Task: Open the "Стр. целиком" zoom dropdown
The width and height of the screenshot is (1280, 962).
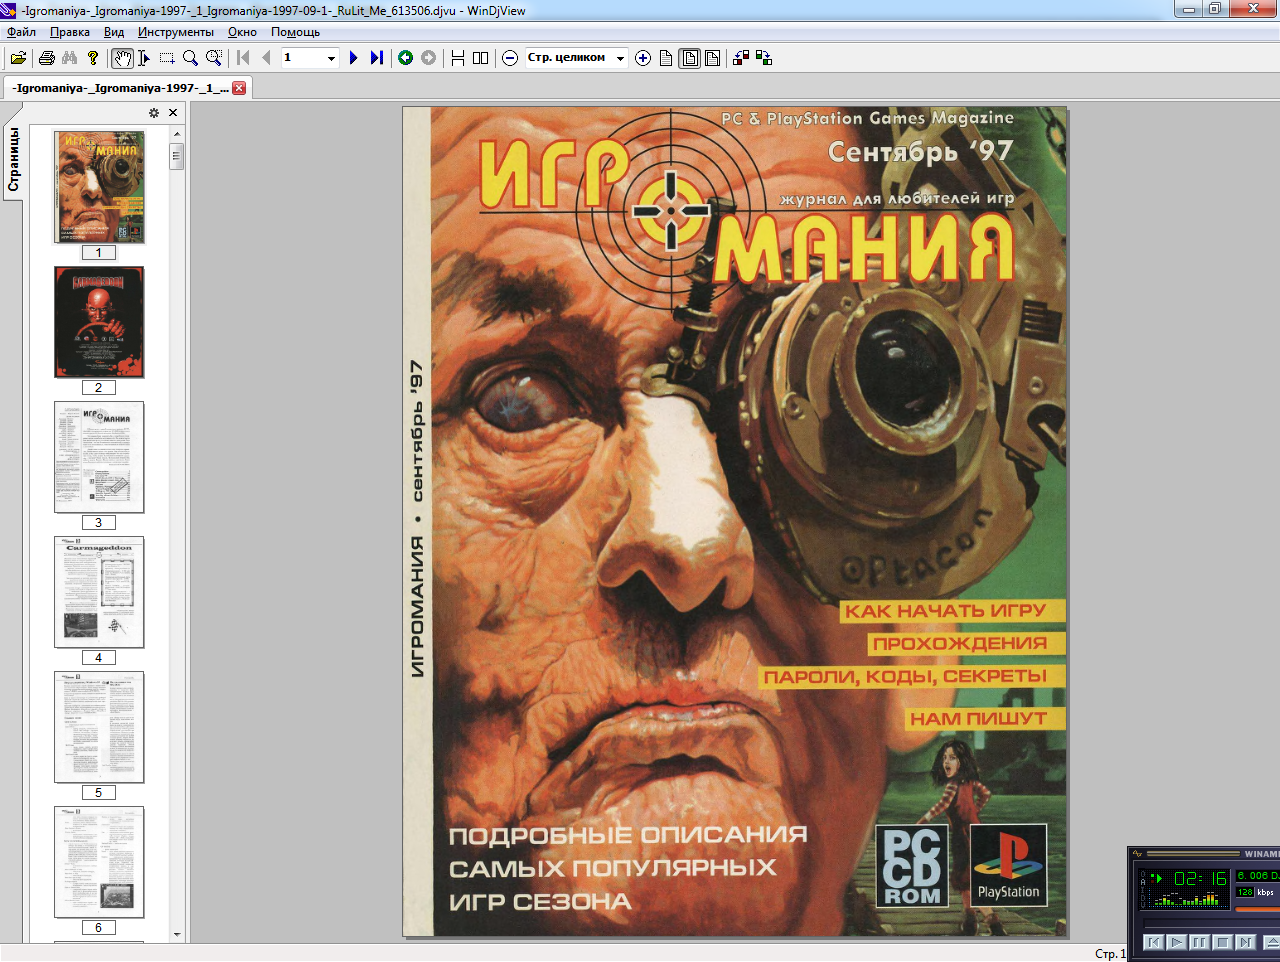Action: 620,58
